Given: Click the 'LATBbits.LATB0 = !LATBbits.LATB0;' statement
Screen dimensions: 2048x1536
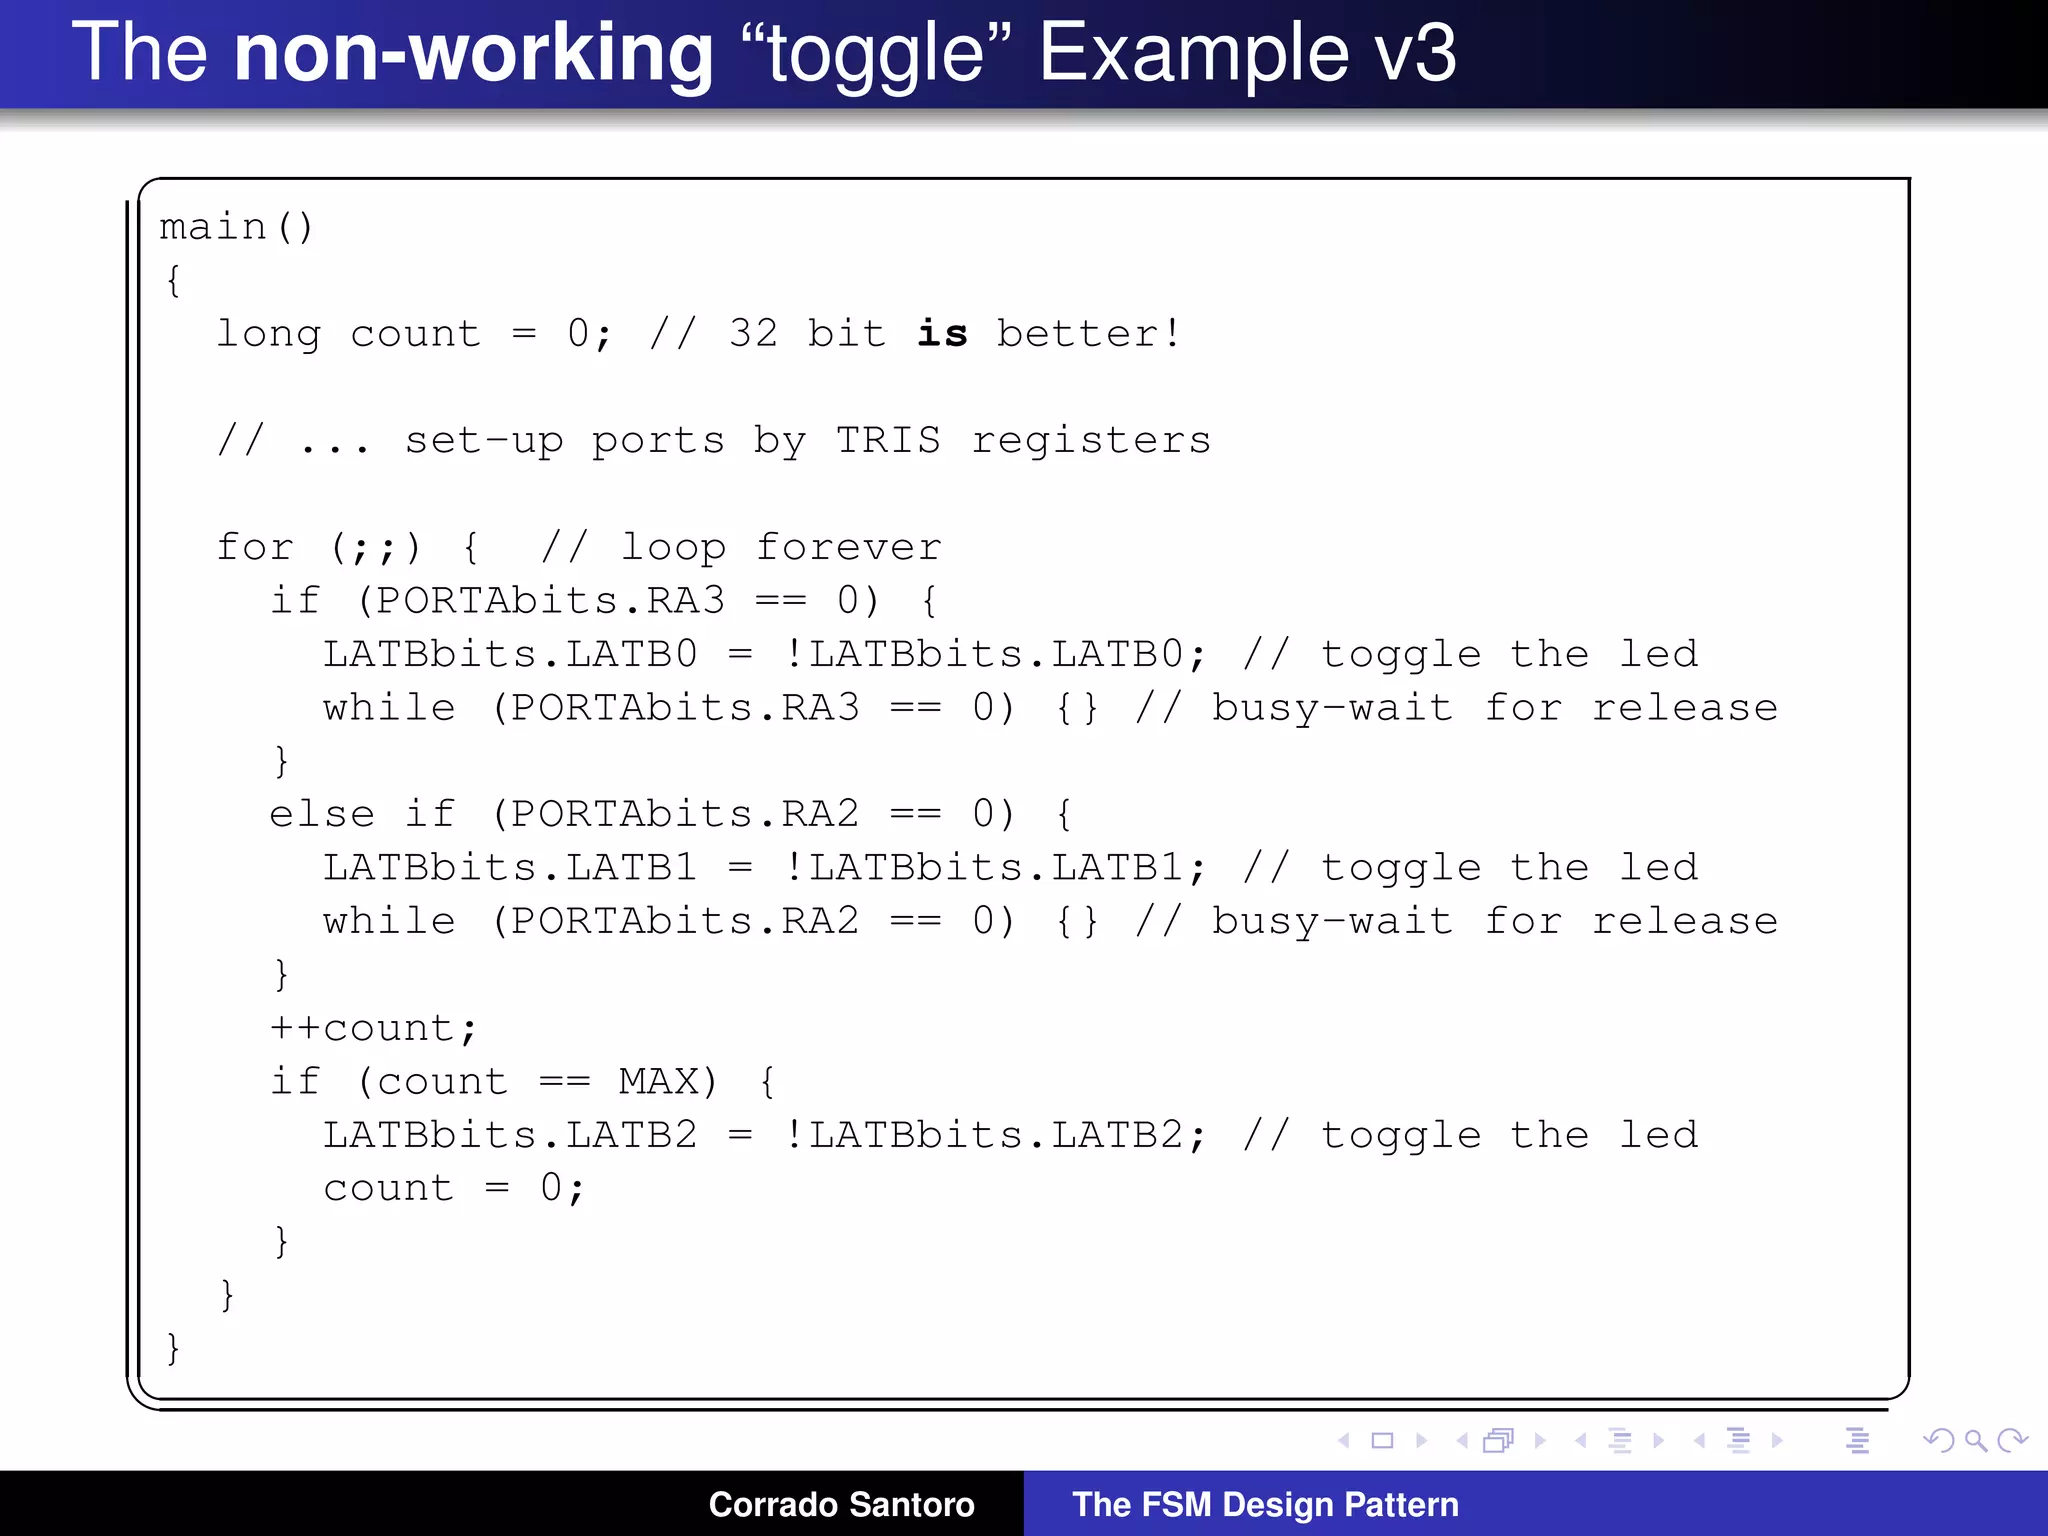Looking at the screenshot, I should [765, 654].
